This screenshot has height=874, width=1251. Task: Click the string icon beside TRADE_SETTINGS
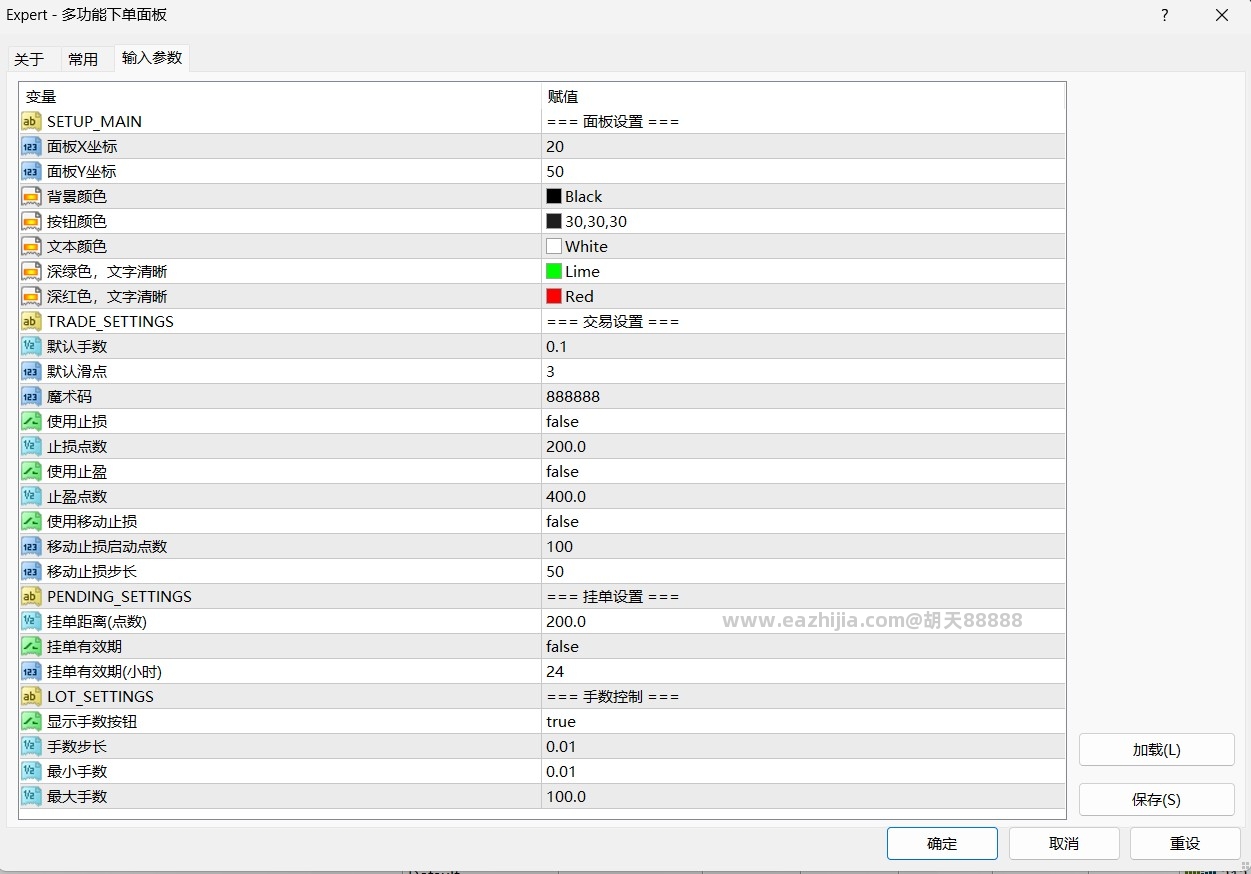pyautogui.click(x=31, y=321)
